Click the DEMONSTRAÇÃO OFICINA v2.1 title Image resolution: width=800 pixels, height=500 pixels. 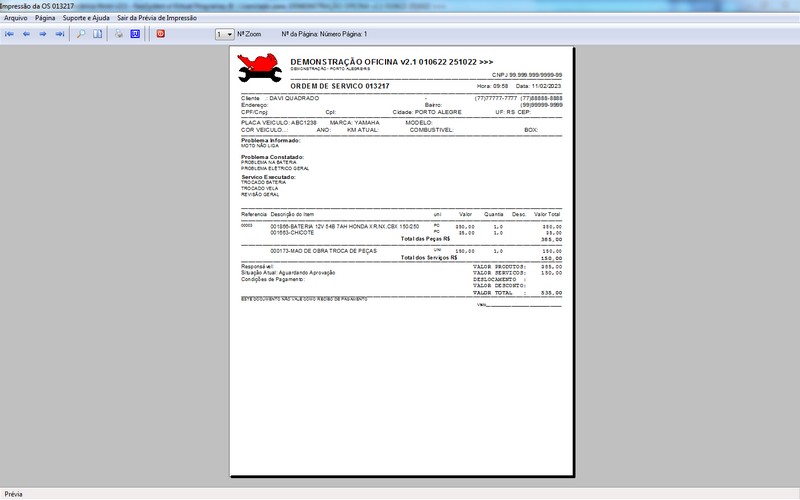click(x=391, y=62)
